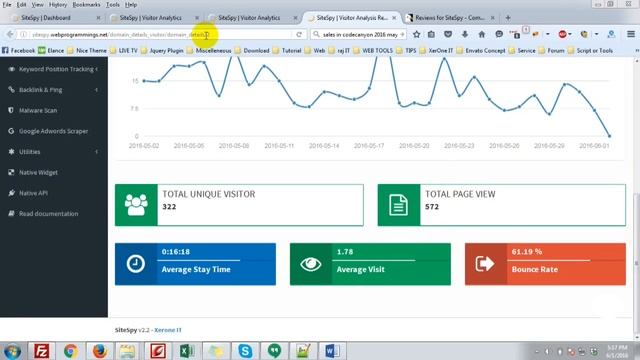Viewport: 640px width, 360px height.
Task: Click the Backlink & Ping link icon
Action: coord(11,89)
